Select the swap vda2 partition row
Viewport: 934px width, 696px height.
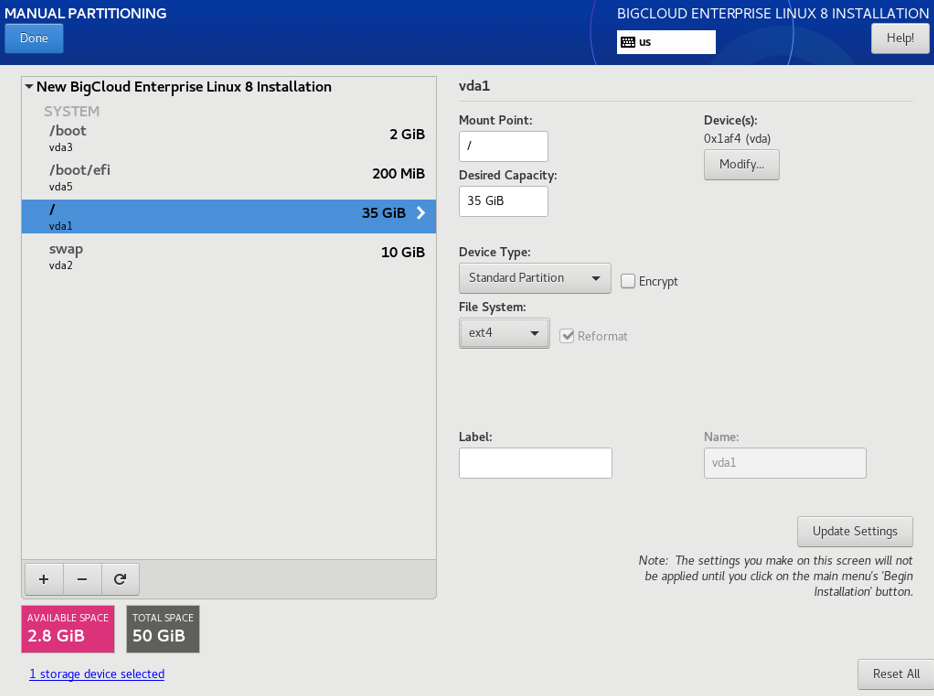[229, 257]
